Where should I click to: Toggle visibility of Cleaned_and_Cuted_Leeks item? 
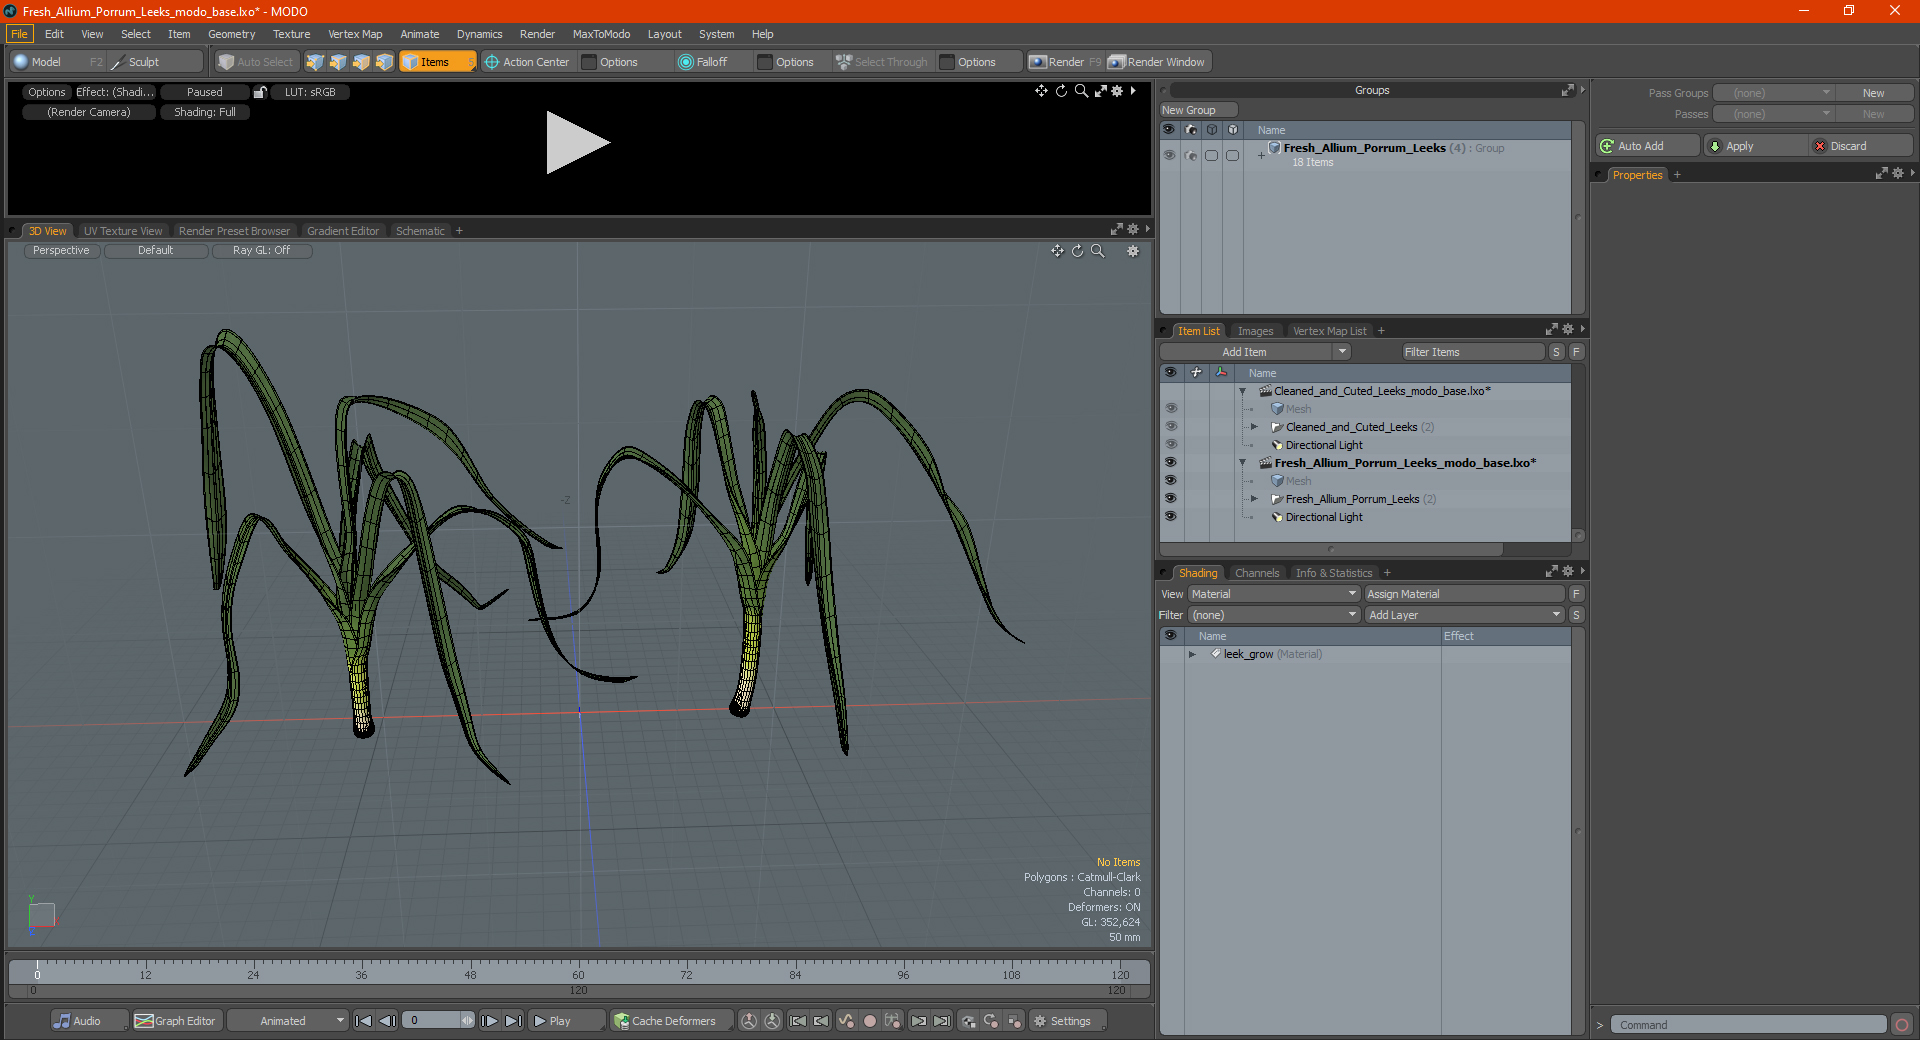pyautogui.click(x=1170, y=427)
